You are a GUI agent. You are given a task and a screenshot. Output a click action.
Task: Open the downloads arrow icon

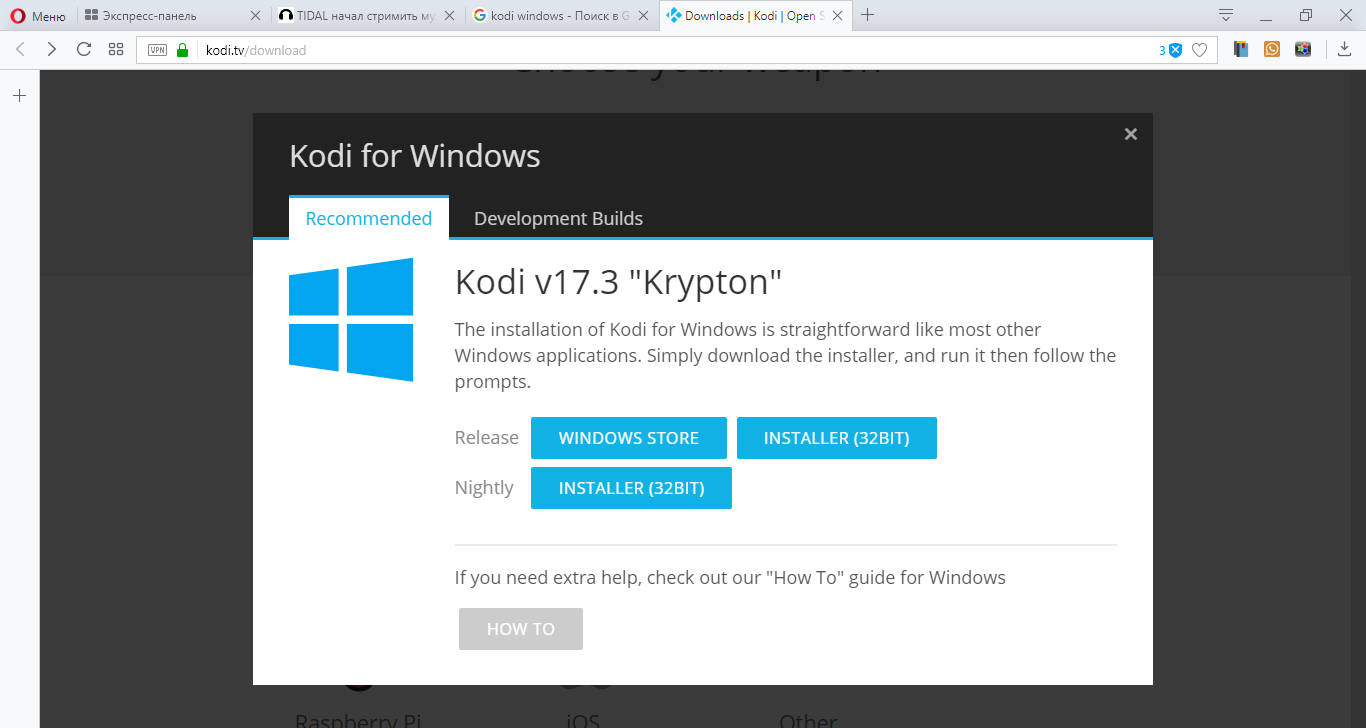[x=1345, y=49]
